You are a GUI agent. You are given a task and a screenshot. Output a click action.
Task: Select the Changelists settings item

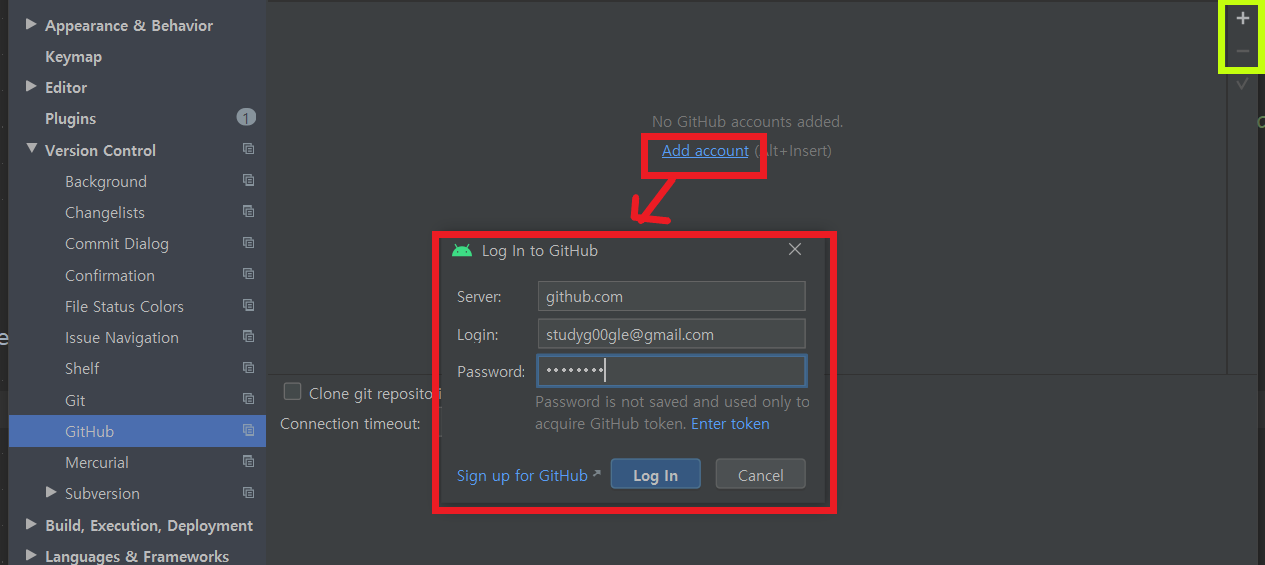click(x=105, y=213)
